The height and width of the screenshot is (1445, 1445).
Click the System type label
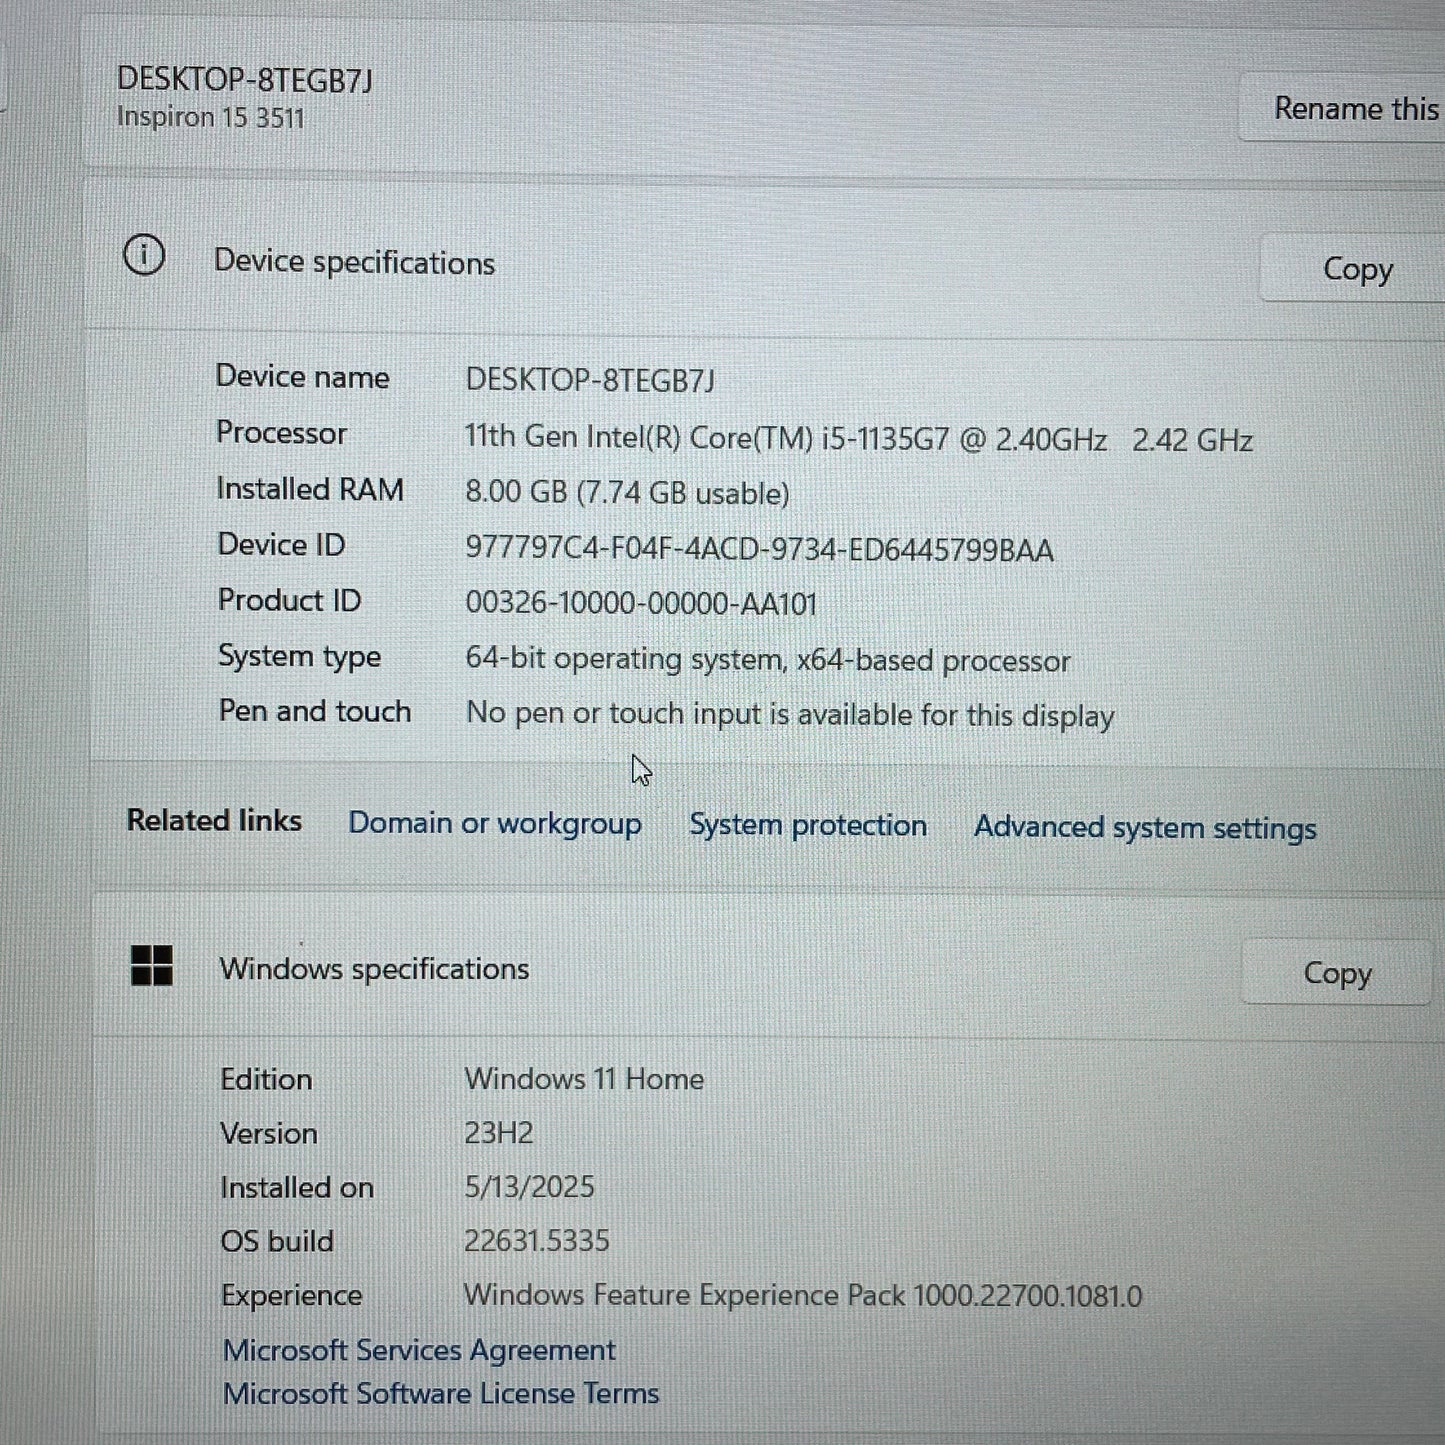(299, 657)
